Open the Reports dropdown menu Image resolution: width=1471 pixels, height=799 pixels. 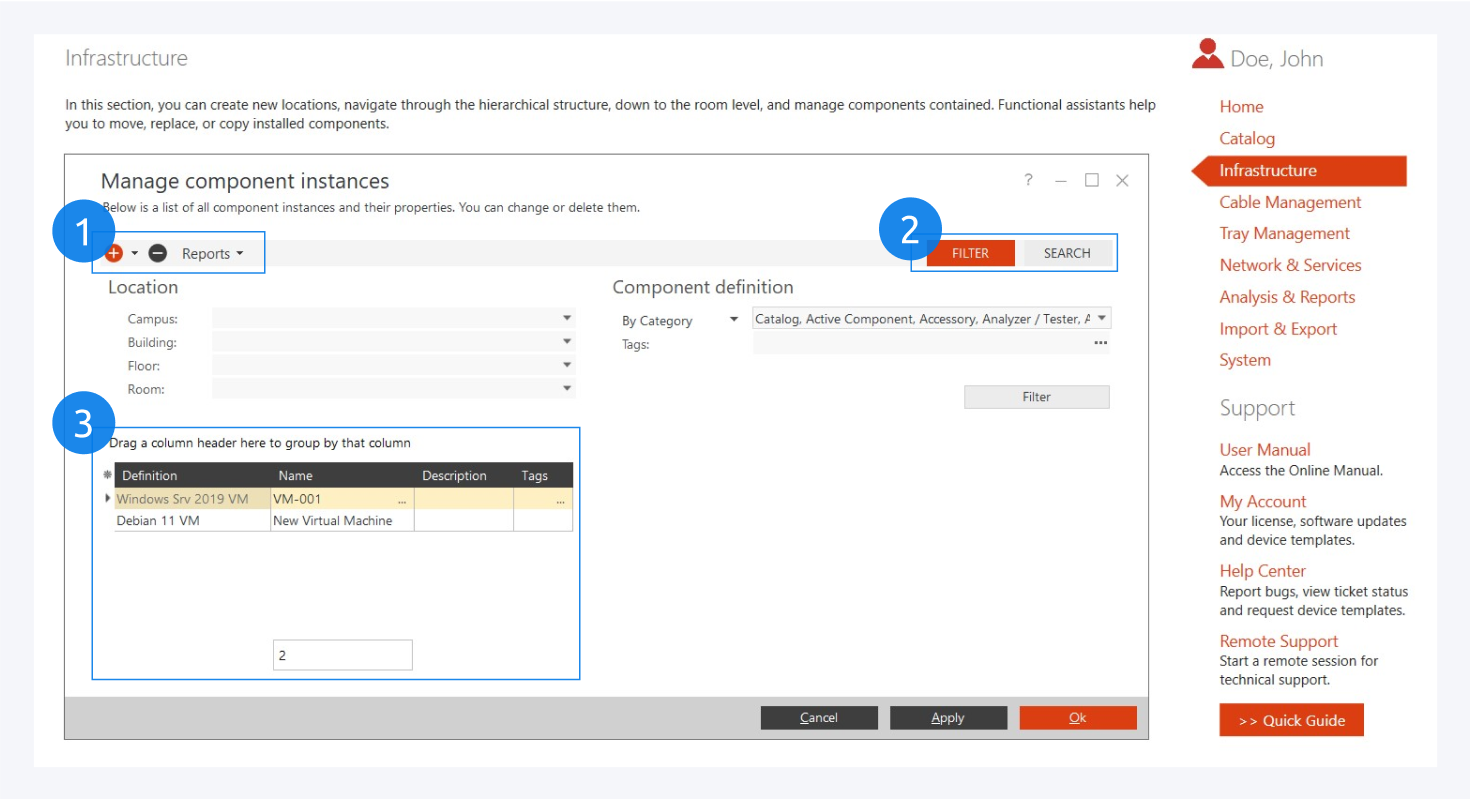click(212, 254)
